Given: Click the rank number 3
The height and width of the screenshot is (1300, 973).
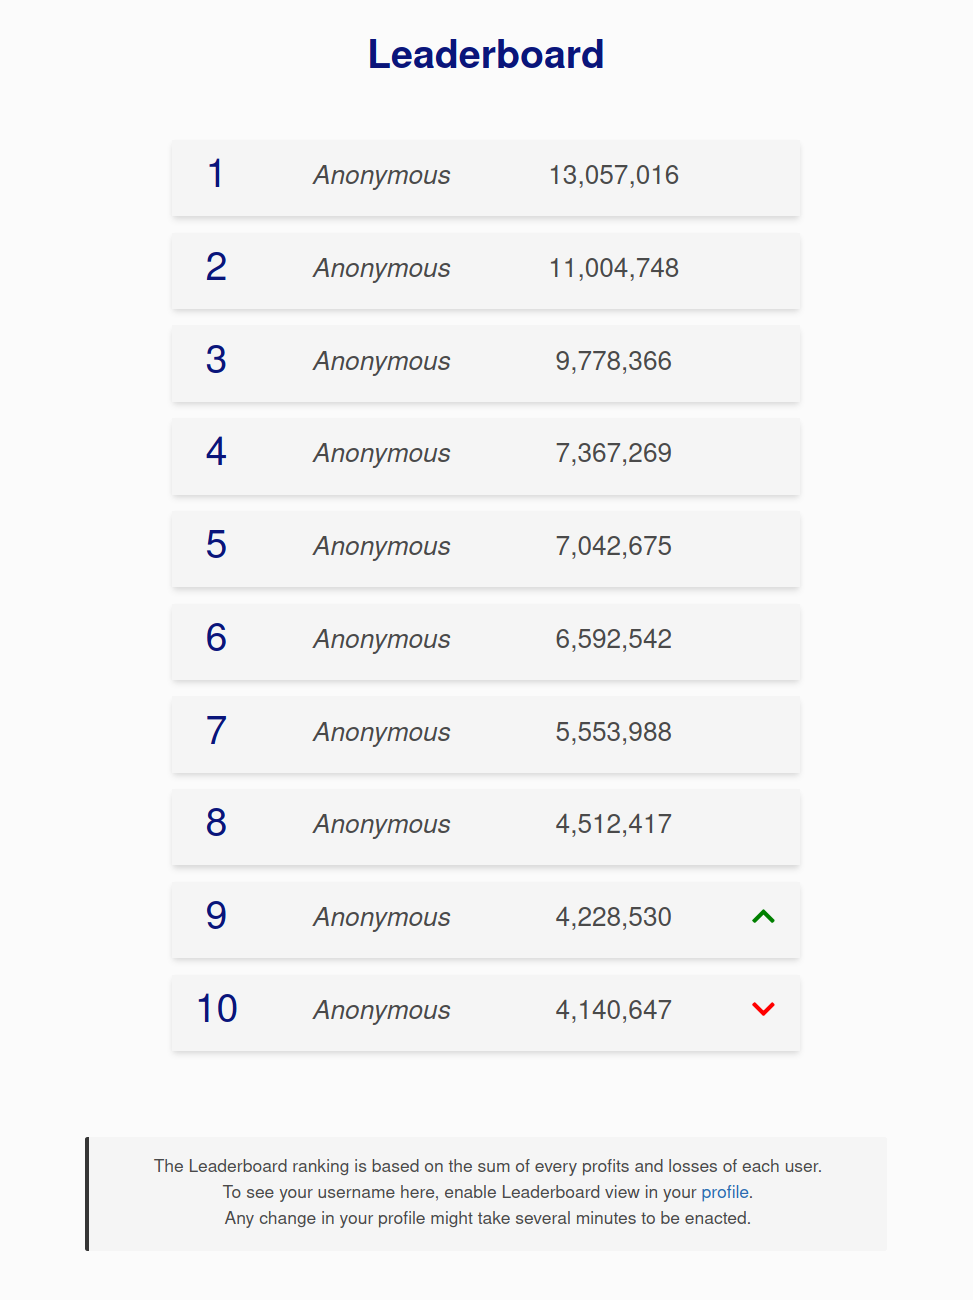Looking at the screenshot, I should tap(216, 360).
